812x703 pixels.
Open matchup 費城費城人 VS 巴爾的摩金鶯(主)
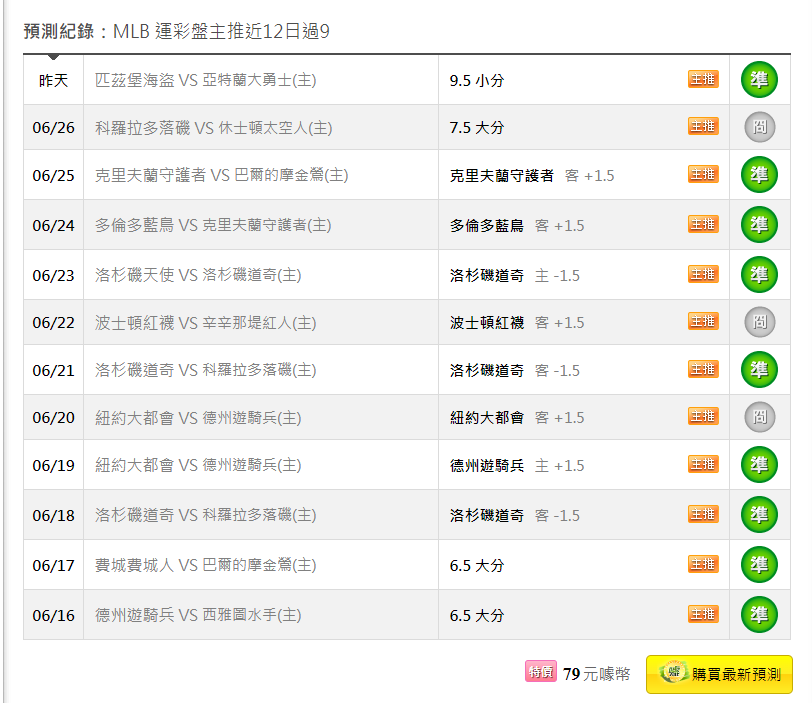point(206,565)
